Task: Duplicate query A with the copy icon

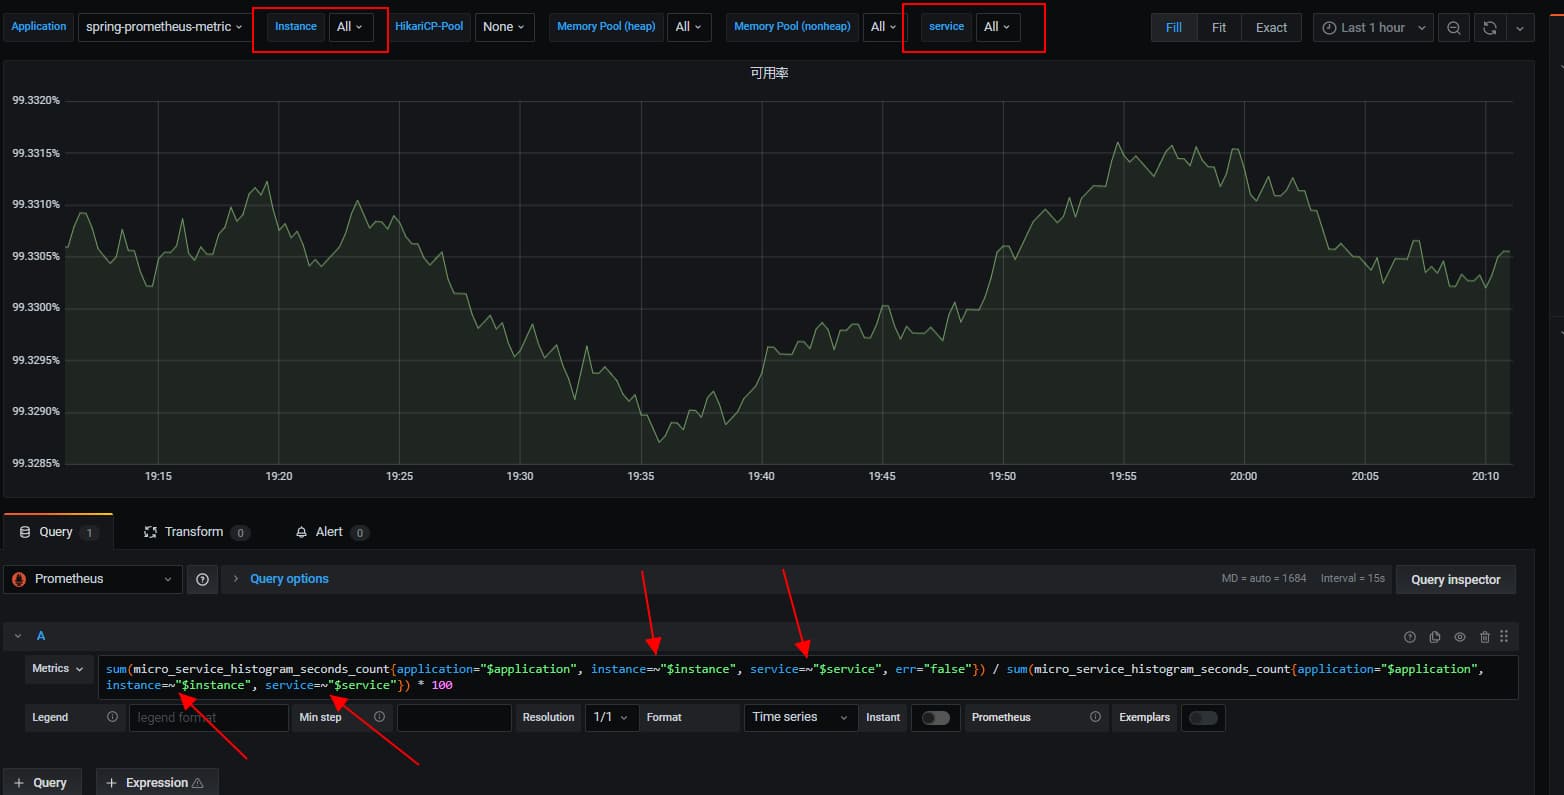Action: click(1435, 637)
